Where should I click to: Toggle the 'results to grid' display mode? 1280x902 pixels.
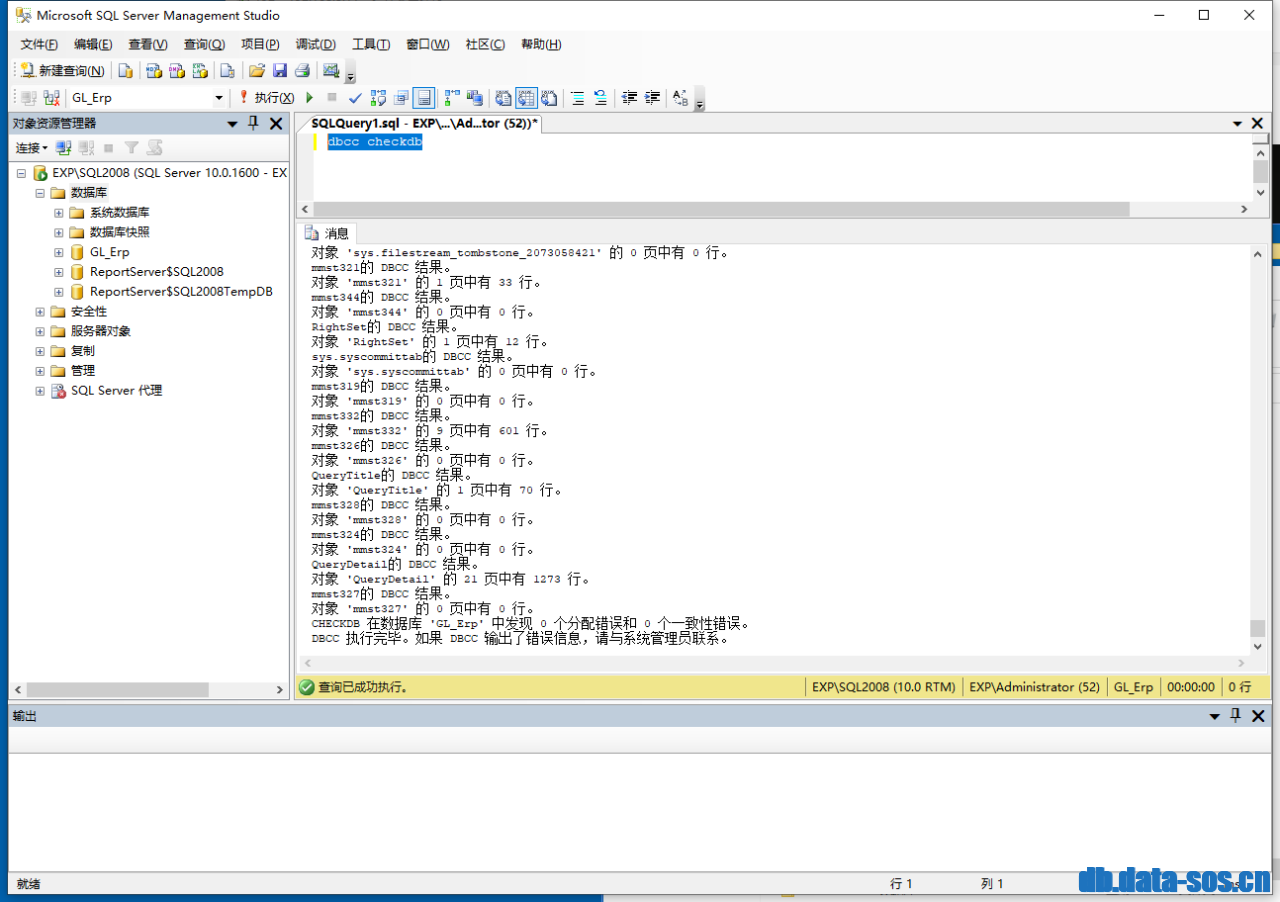[x=527, y=97]
